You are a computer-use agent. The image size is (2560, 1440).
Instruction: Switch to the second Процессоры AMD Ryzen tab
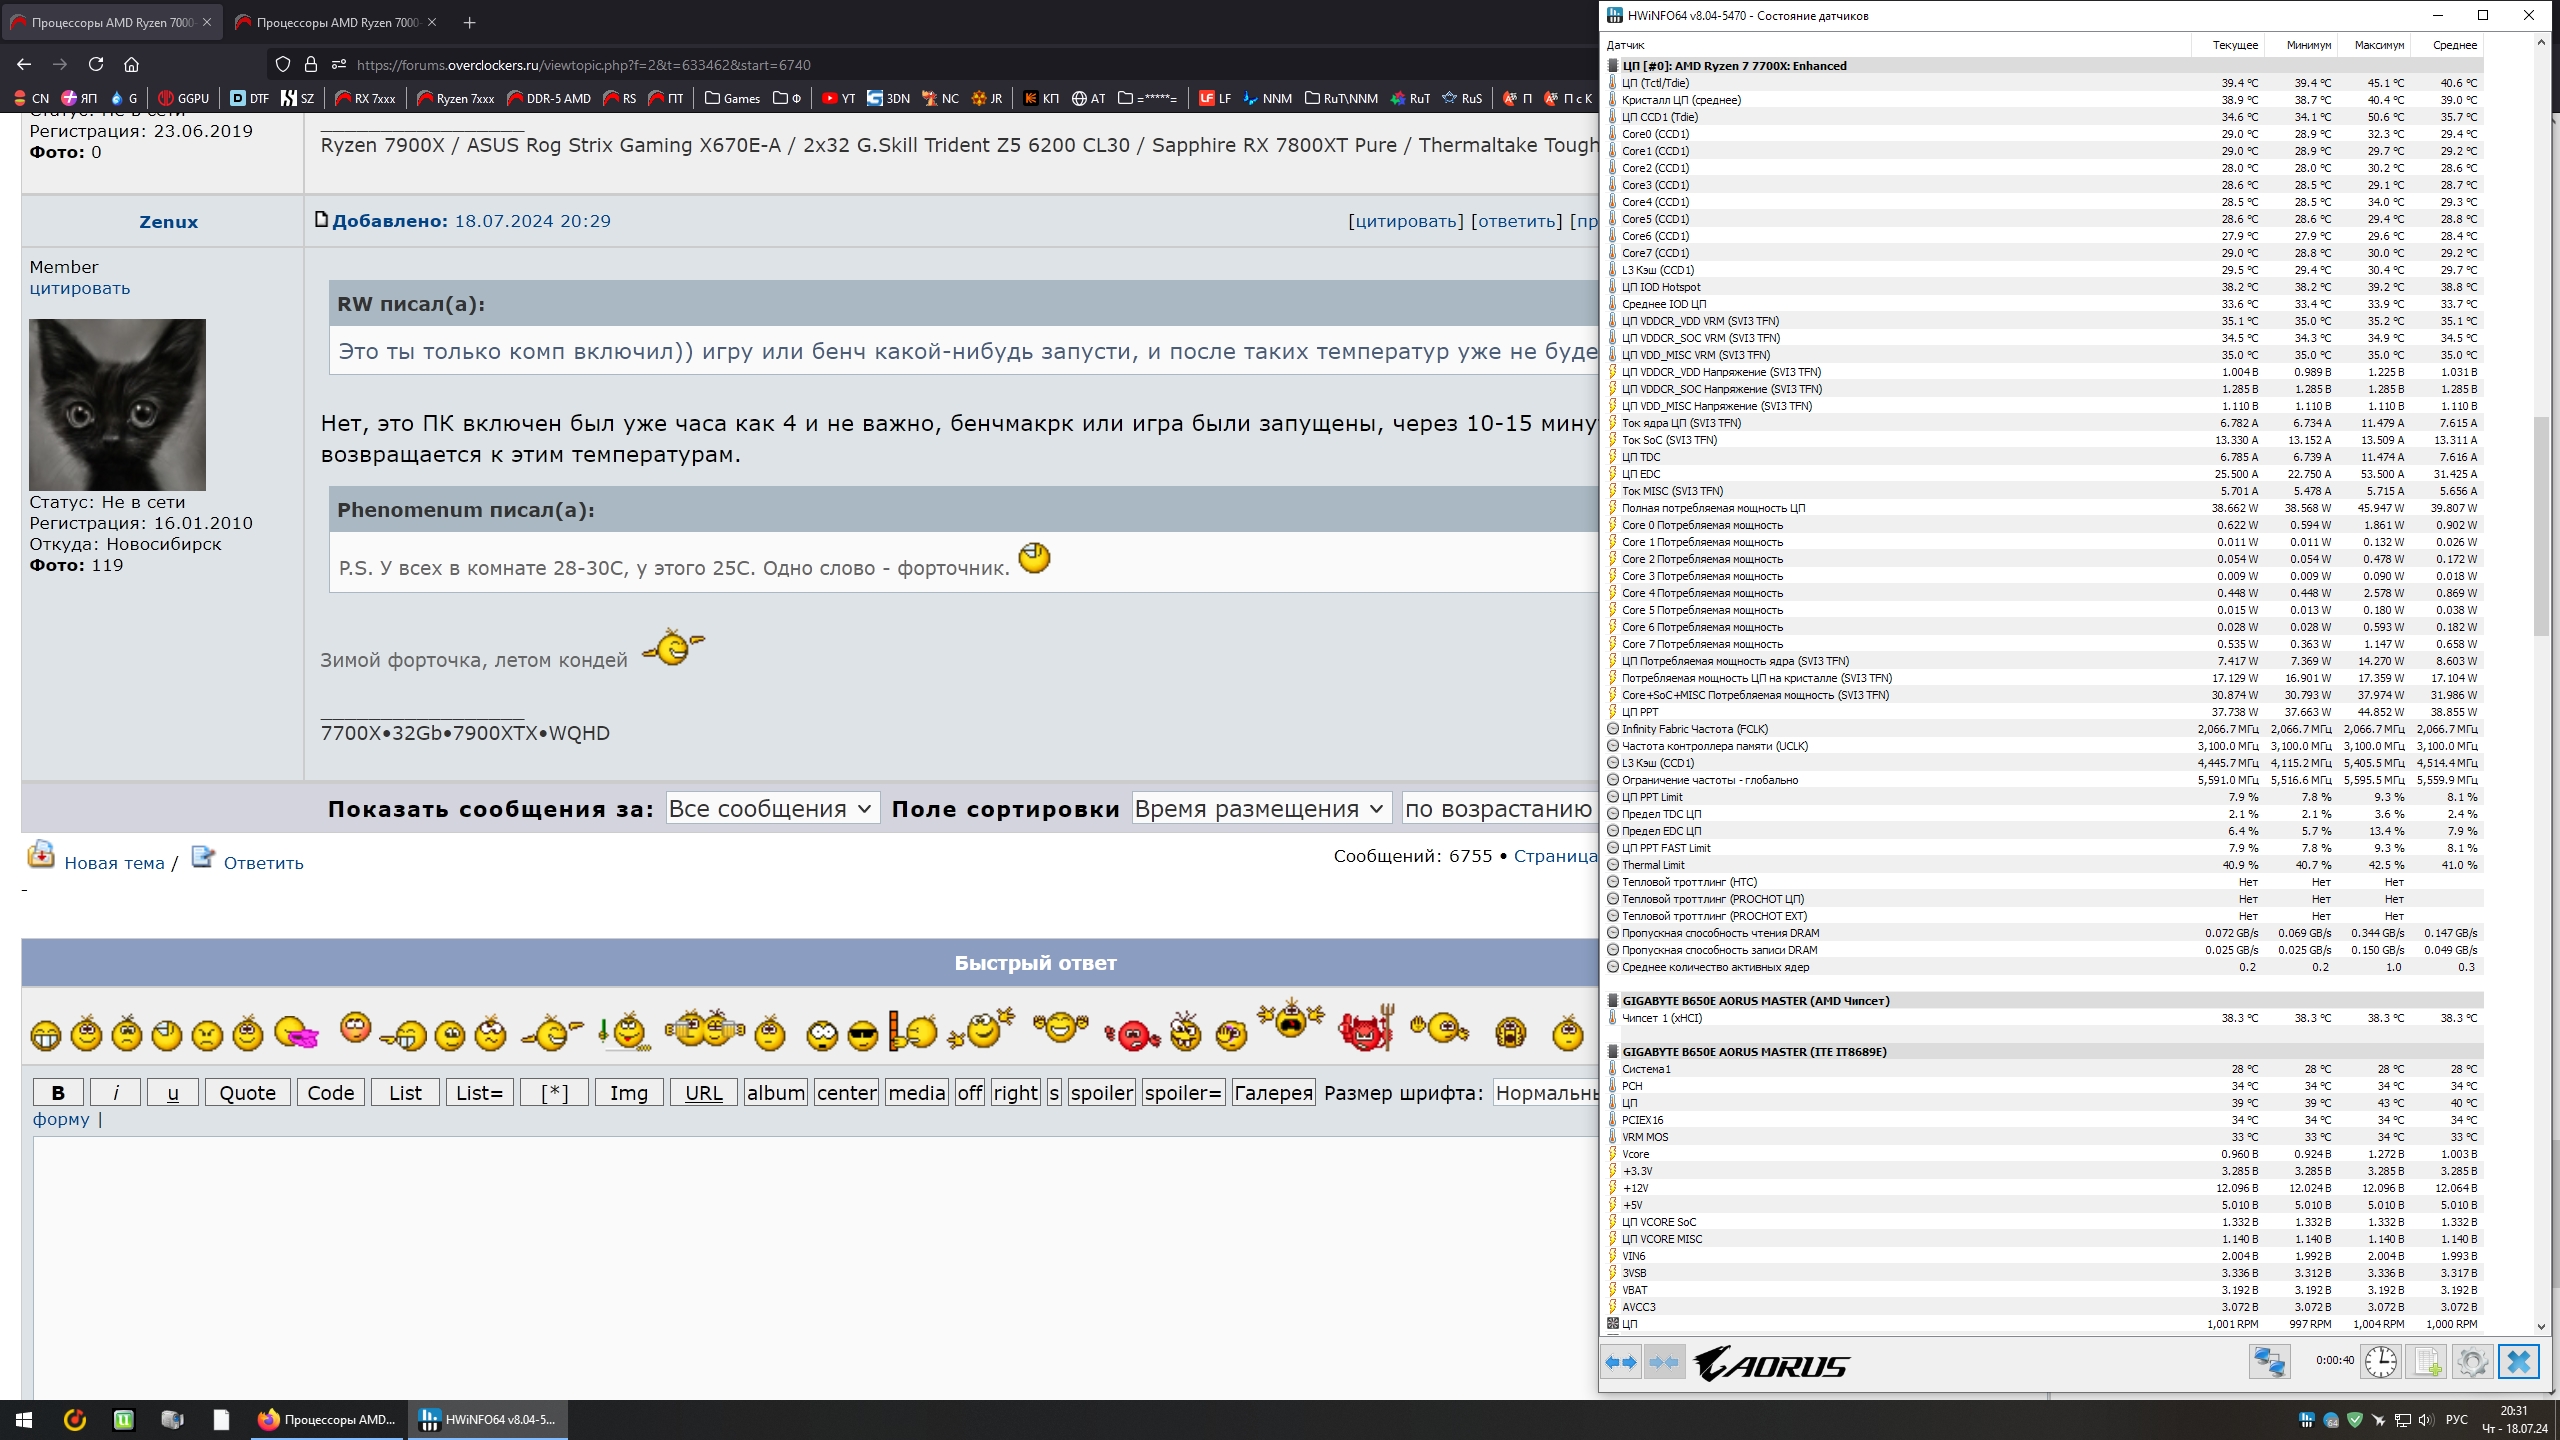click(x=337, y=22)
